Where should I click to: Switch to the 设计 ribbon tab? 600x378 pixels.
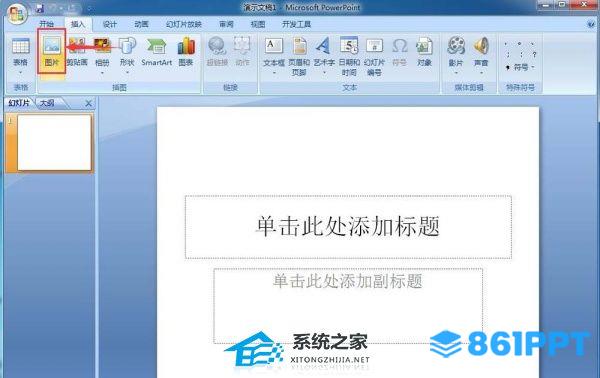pyautogui.click(x=109, y=24)
